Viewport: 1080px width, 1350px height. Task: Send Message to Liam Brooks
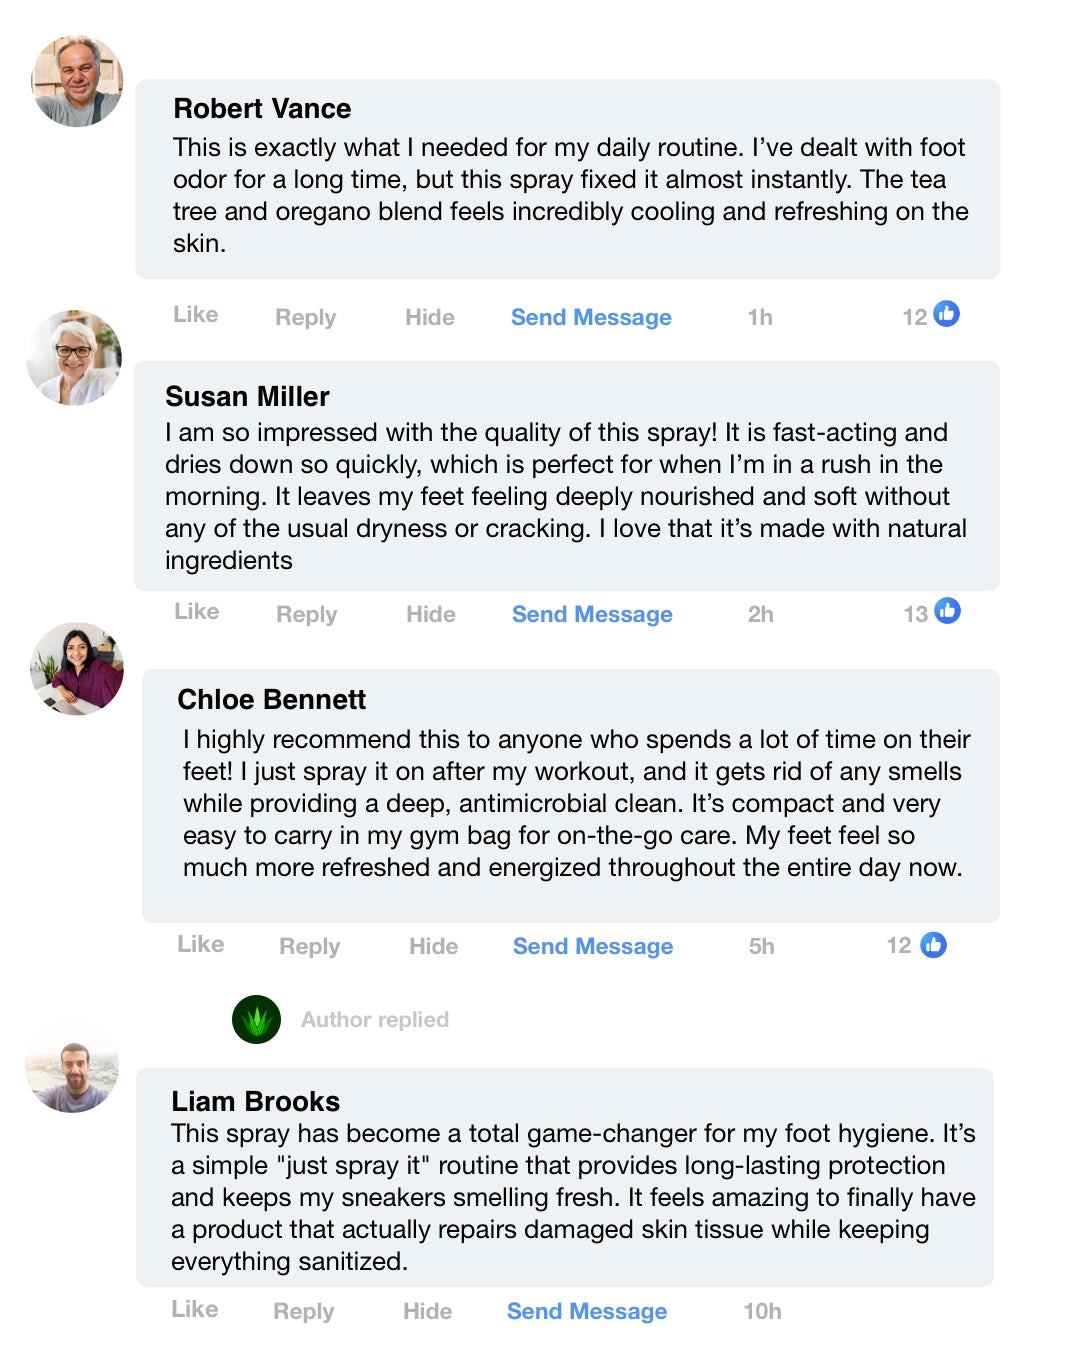[x=586, y=1311]
